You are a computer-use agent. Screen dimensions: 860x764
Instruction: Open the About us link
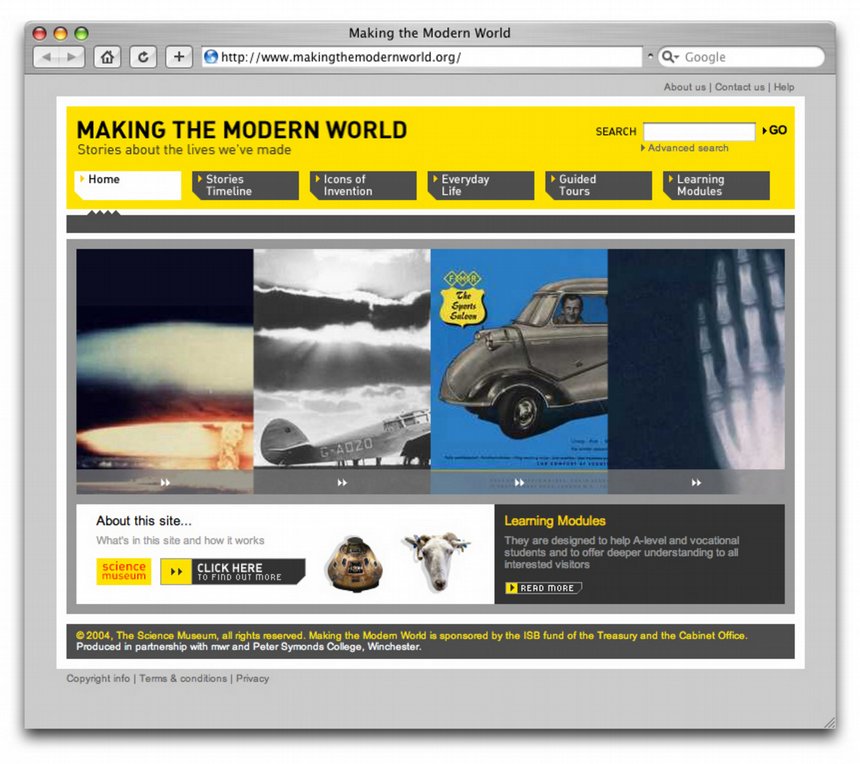684,87
